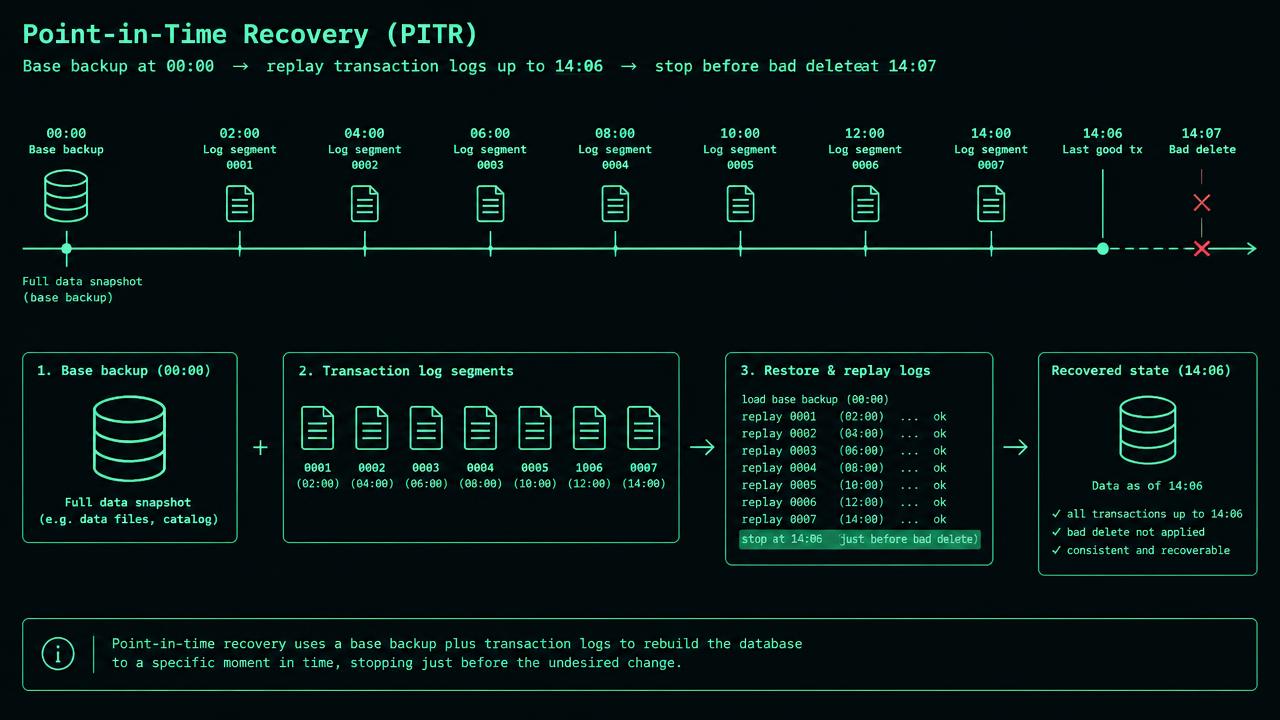This screenshot has height=720, width=1280.
Task: Click the "Recovered state (14:06)" heading
Action: coord(1141,371)
